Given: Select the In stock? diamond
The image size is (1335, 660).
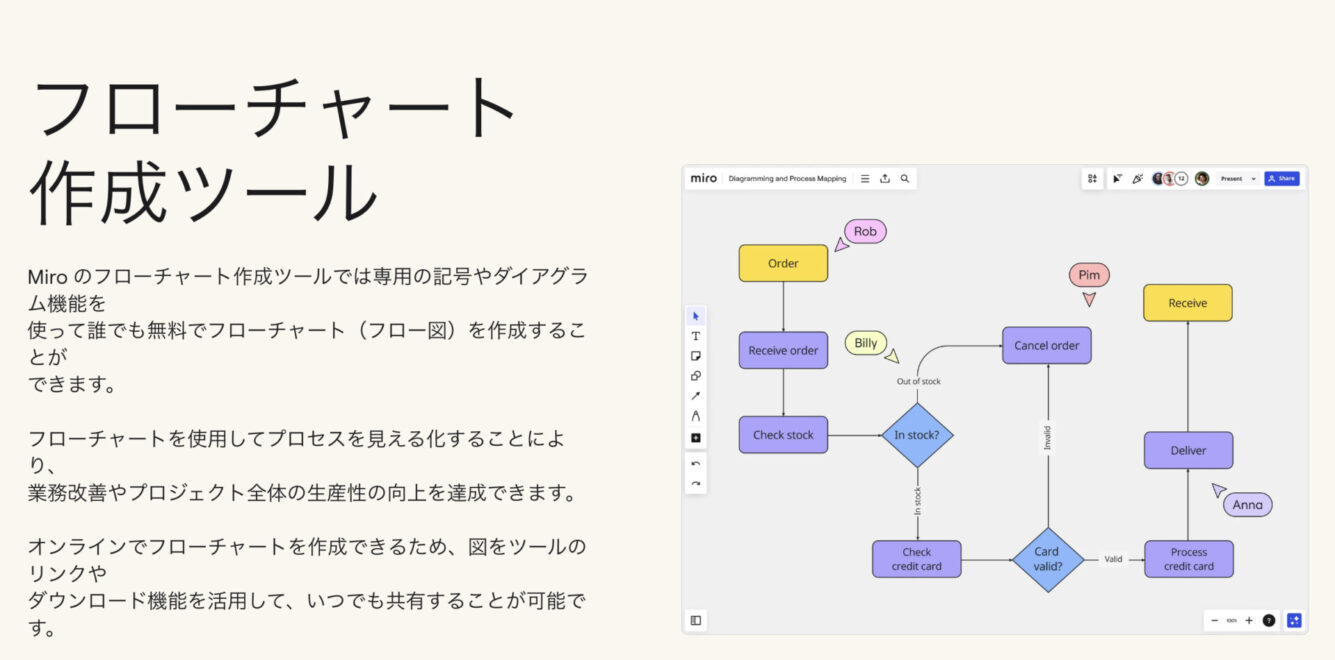Looking at the screenshot, I should tap(918, 435).
